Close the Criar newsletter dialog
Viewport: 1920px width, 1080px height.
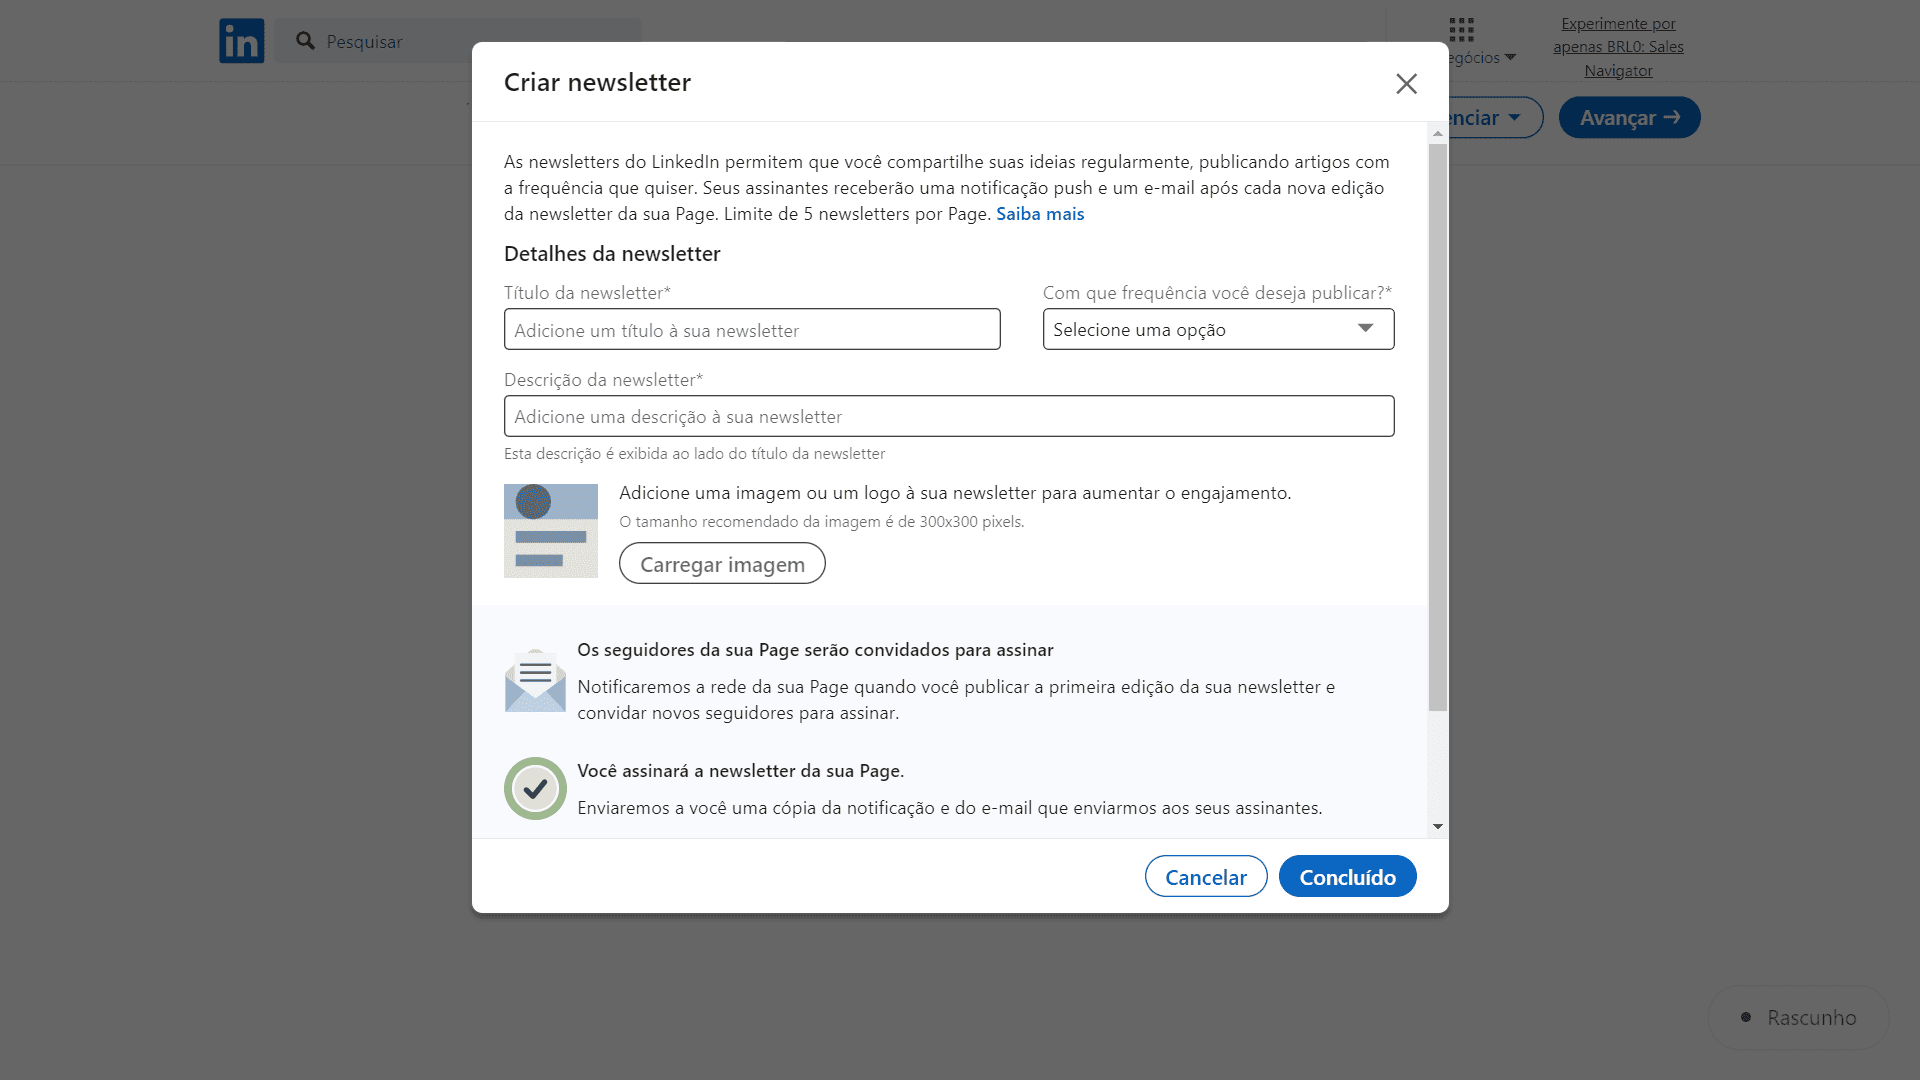(x=1406, y=84)
